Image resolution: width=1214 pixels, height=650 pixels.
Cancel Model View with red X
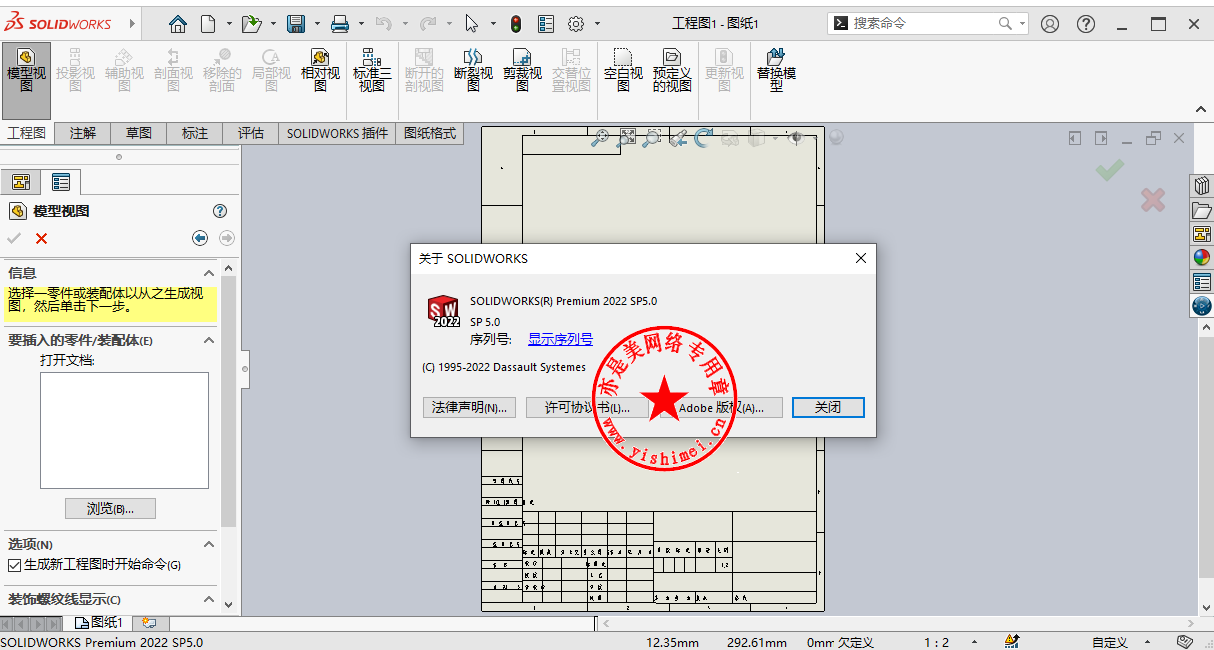[41, 238]
